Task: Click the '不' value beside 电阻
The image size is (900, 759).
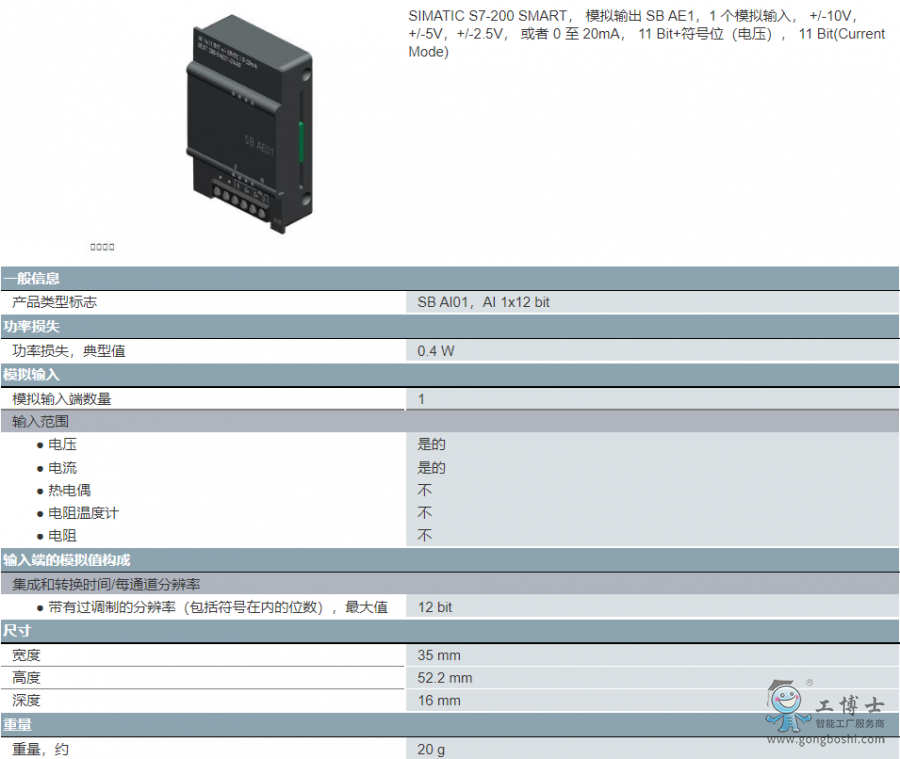Action: [x=425, y=536]
